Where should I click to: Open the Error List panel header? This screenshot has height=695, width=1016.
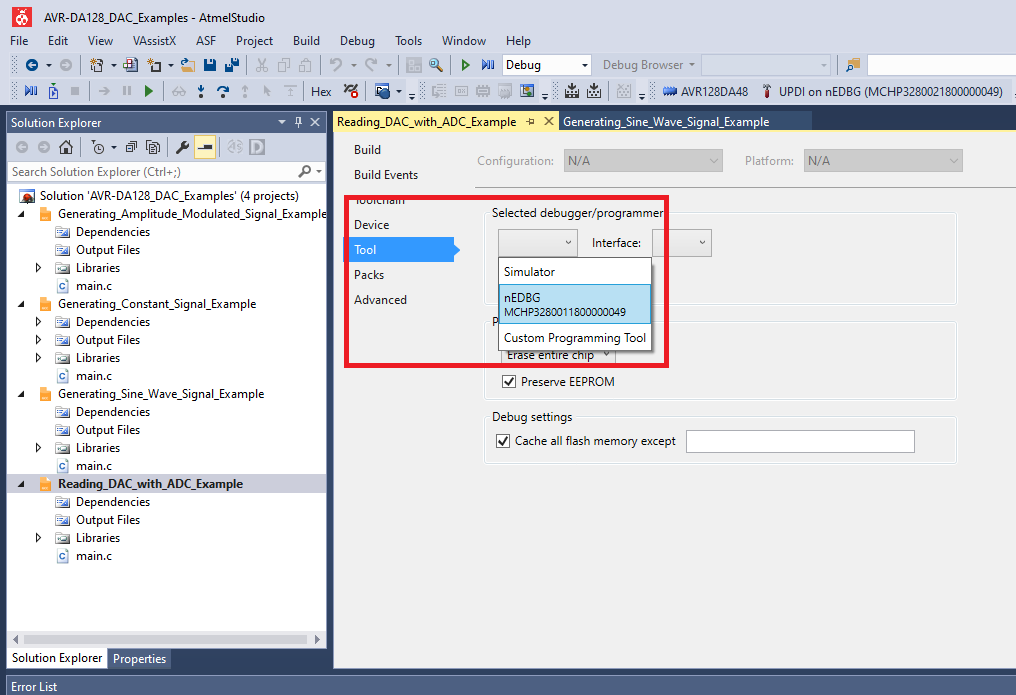pyautogui.click(x=34, y=687)
